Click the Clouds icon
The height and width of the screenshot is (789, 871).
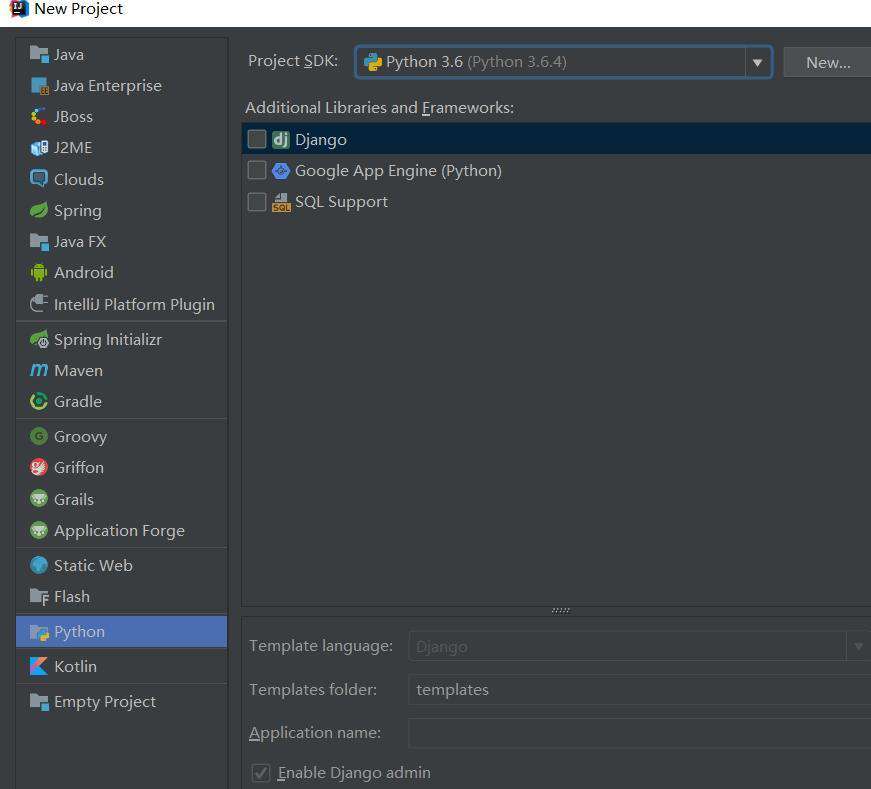pyautogui.click(x=39, y=179)
